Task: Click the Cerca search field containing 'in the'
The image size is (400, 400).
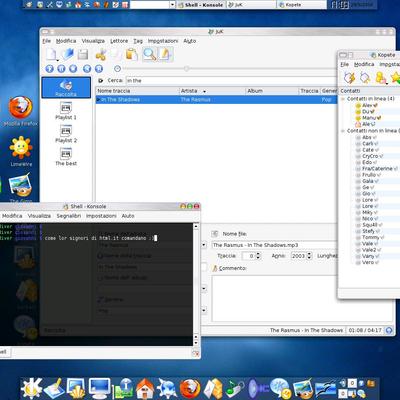Action: coord(231,81)
